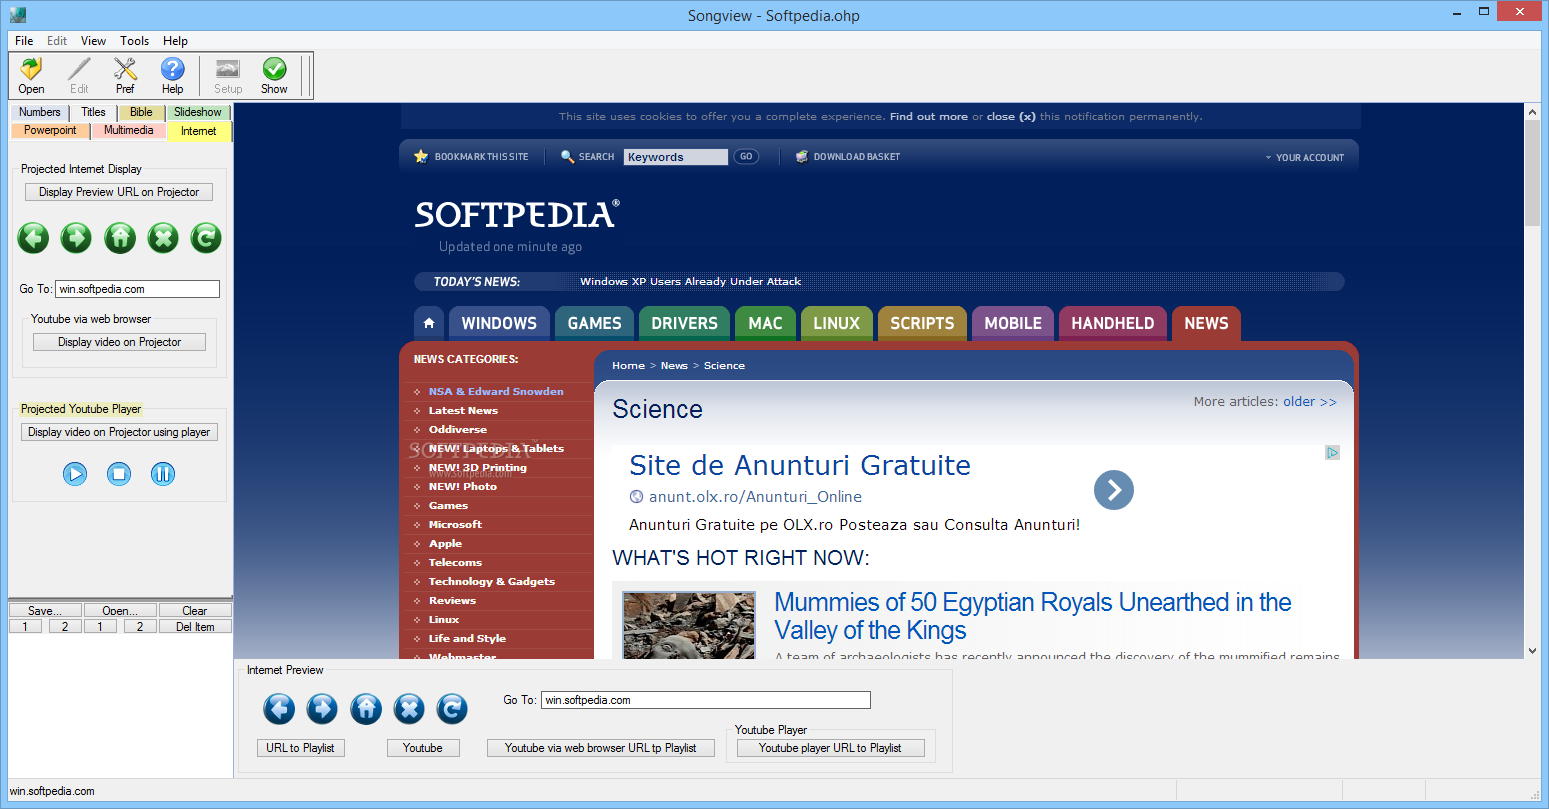Expand the YOUR ACCOUNT dropdown
Image resolution: width=1549 pixels, height=809 pixels.
[x=1304, y=157]
